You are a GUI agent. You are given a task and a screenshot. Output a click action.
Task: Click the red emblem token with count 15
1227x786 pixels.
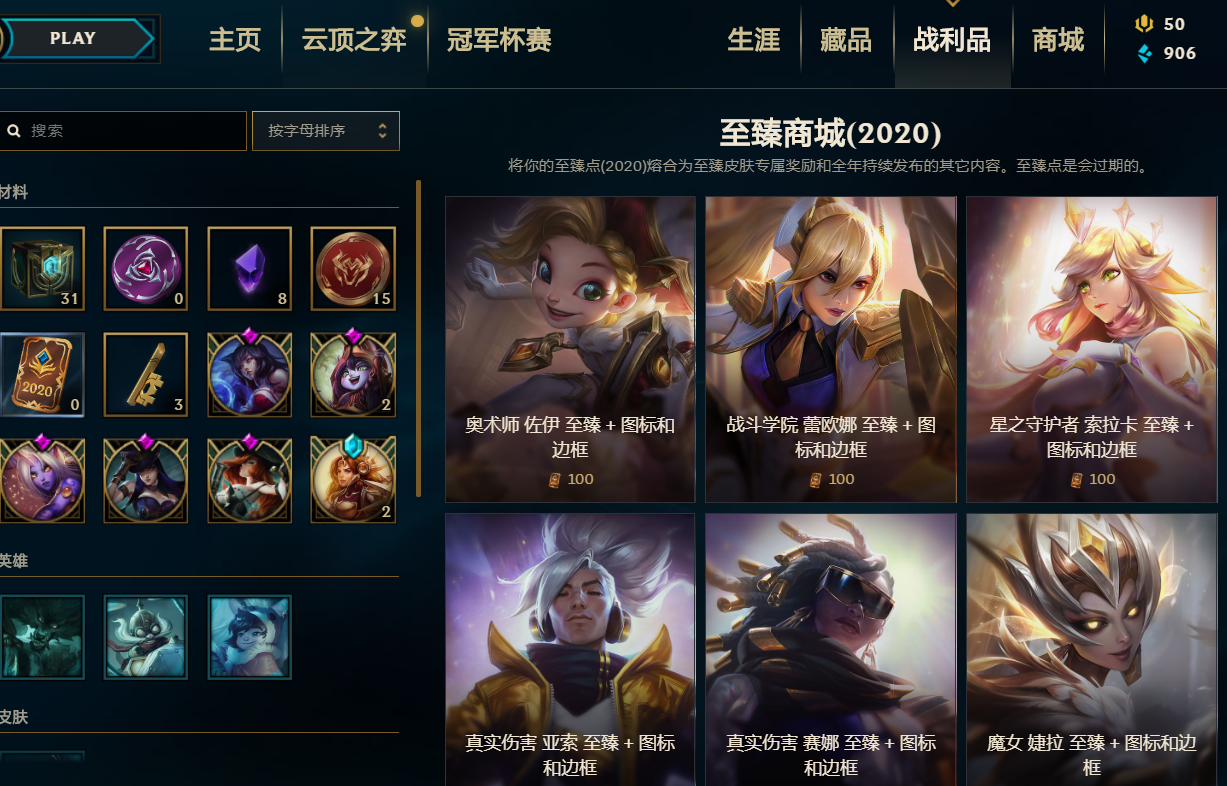click(353, 268)
